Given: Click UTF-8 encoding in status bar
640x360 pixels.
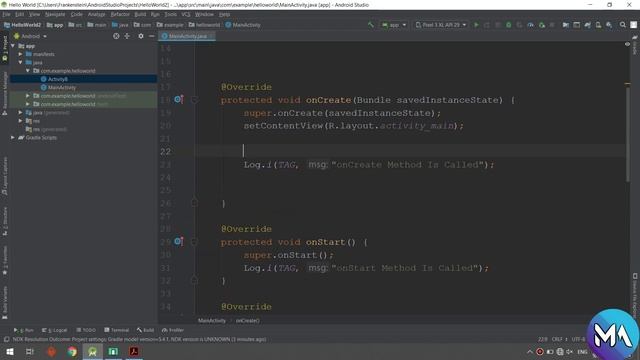Looking at the screenshot, I should (578, 339).
